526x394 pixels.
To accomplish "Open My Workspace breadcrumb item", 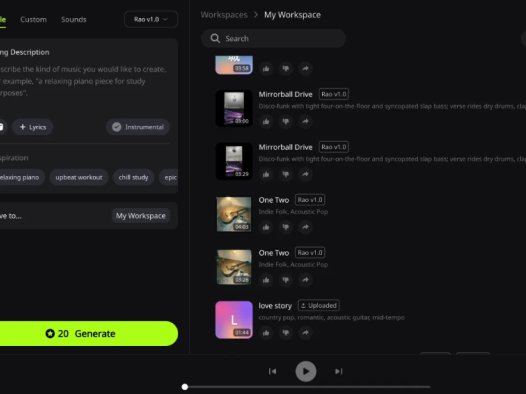I will pyautogui.click(x=292, y=15).
